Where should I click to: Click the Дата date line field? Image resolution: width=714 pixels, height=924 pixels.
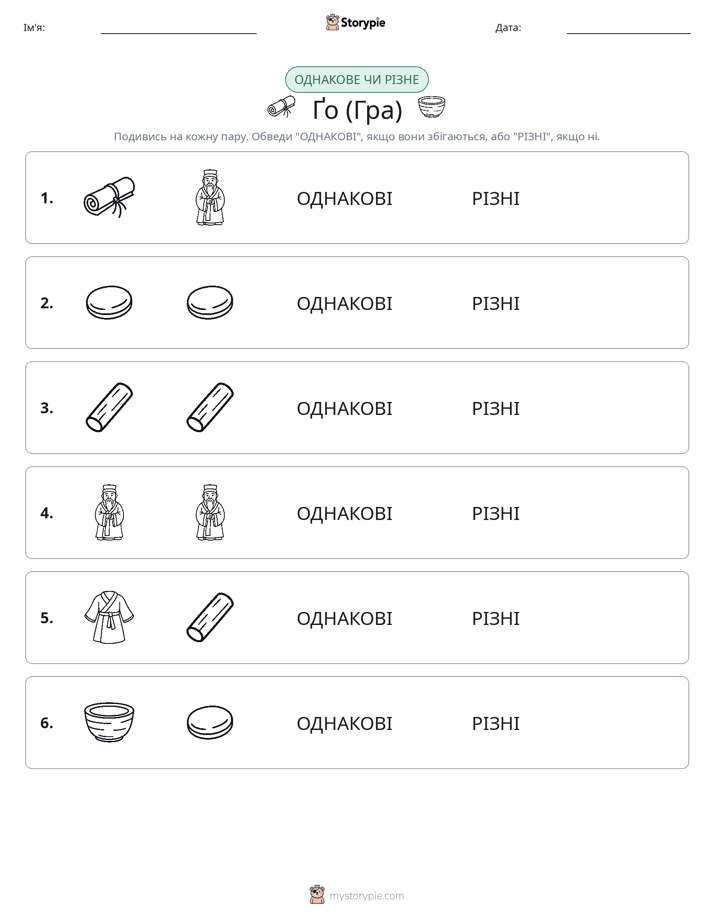(629, 28)
